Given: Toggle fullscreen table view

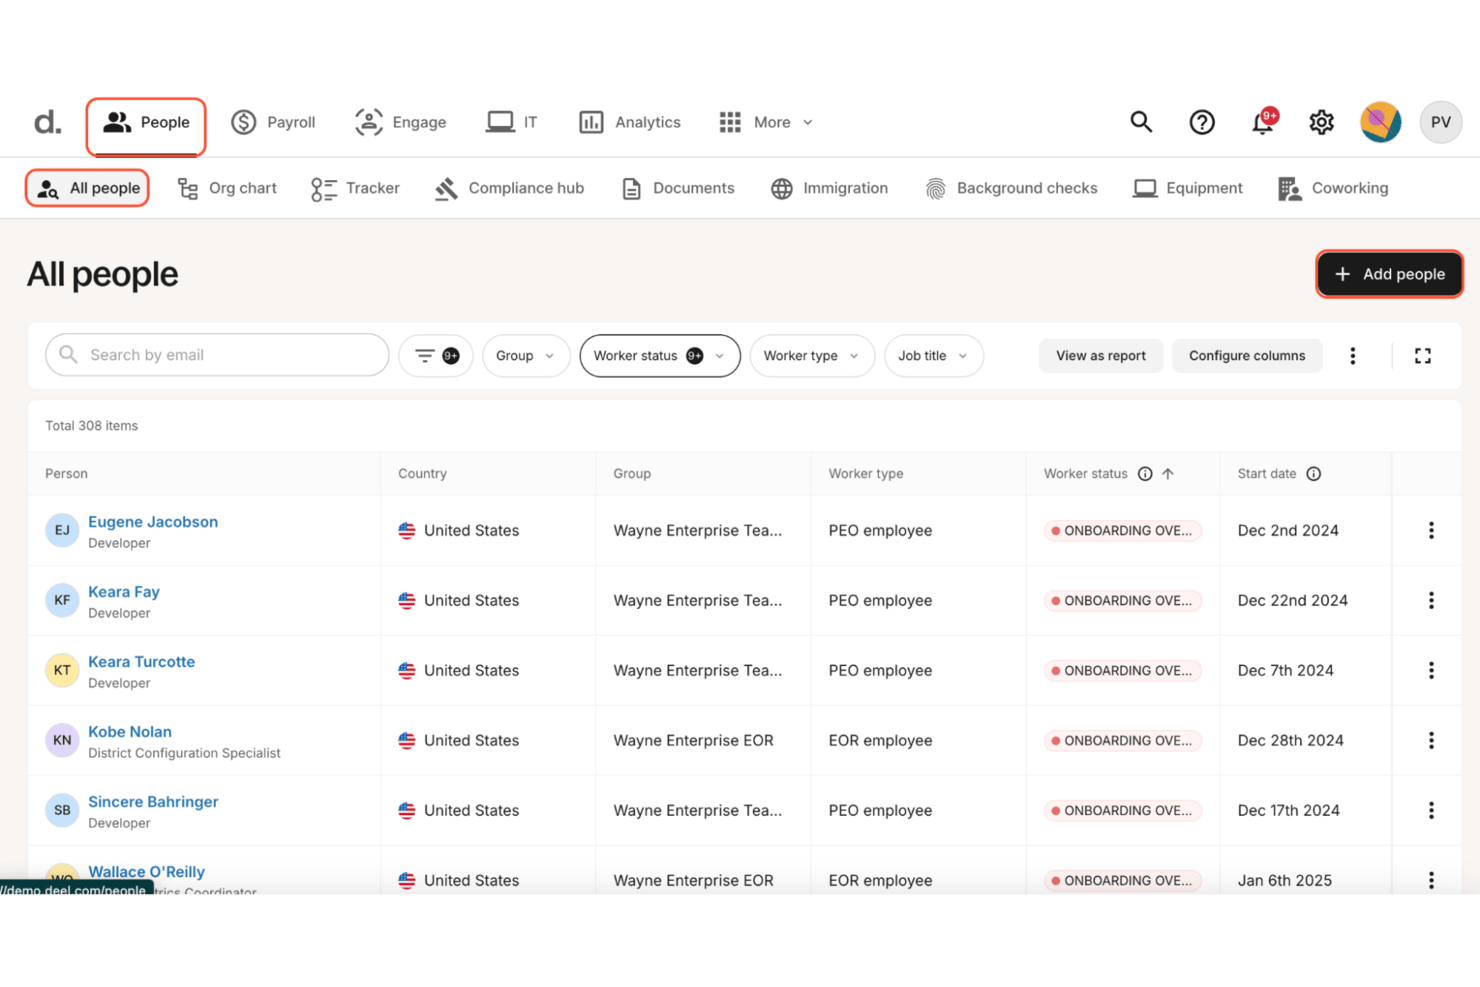Looking at the screenshot, I should click(x=1423, y=356).
